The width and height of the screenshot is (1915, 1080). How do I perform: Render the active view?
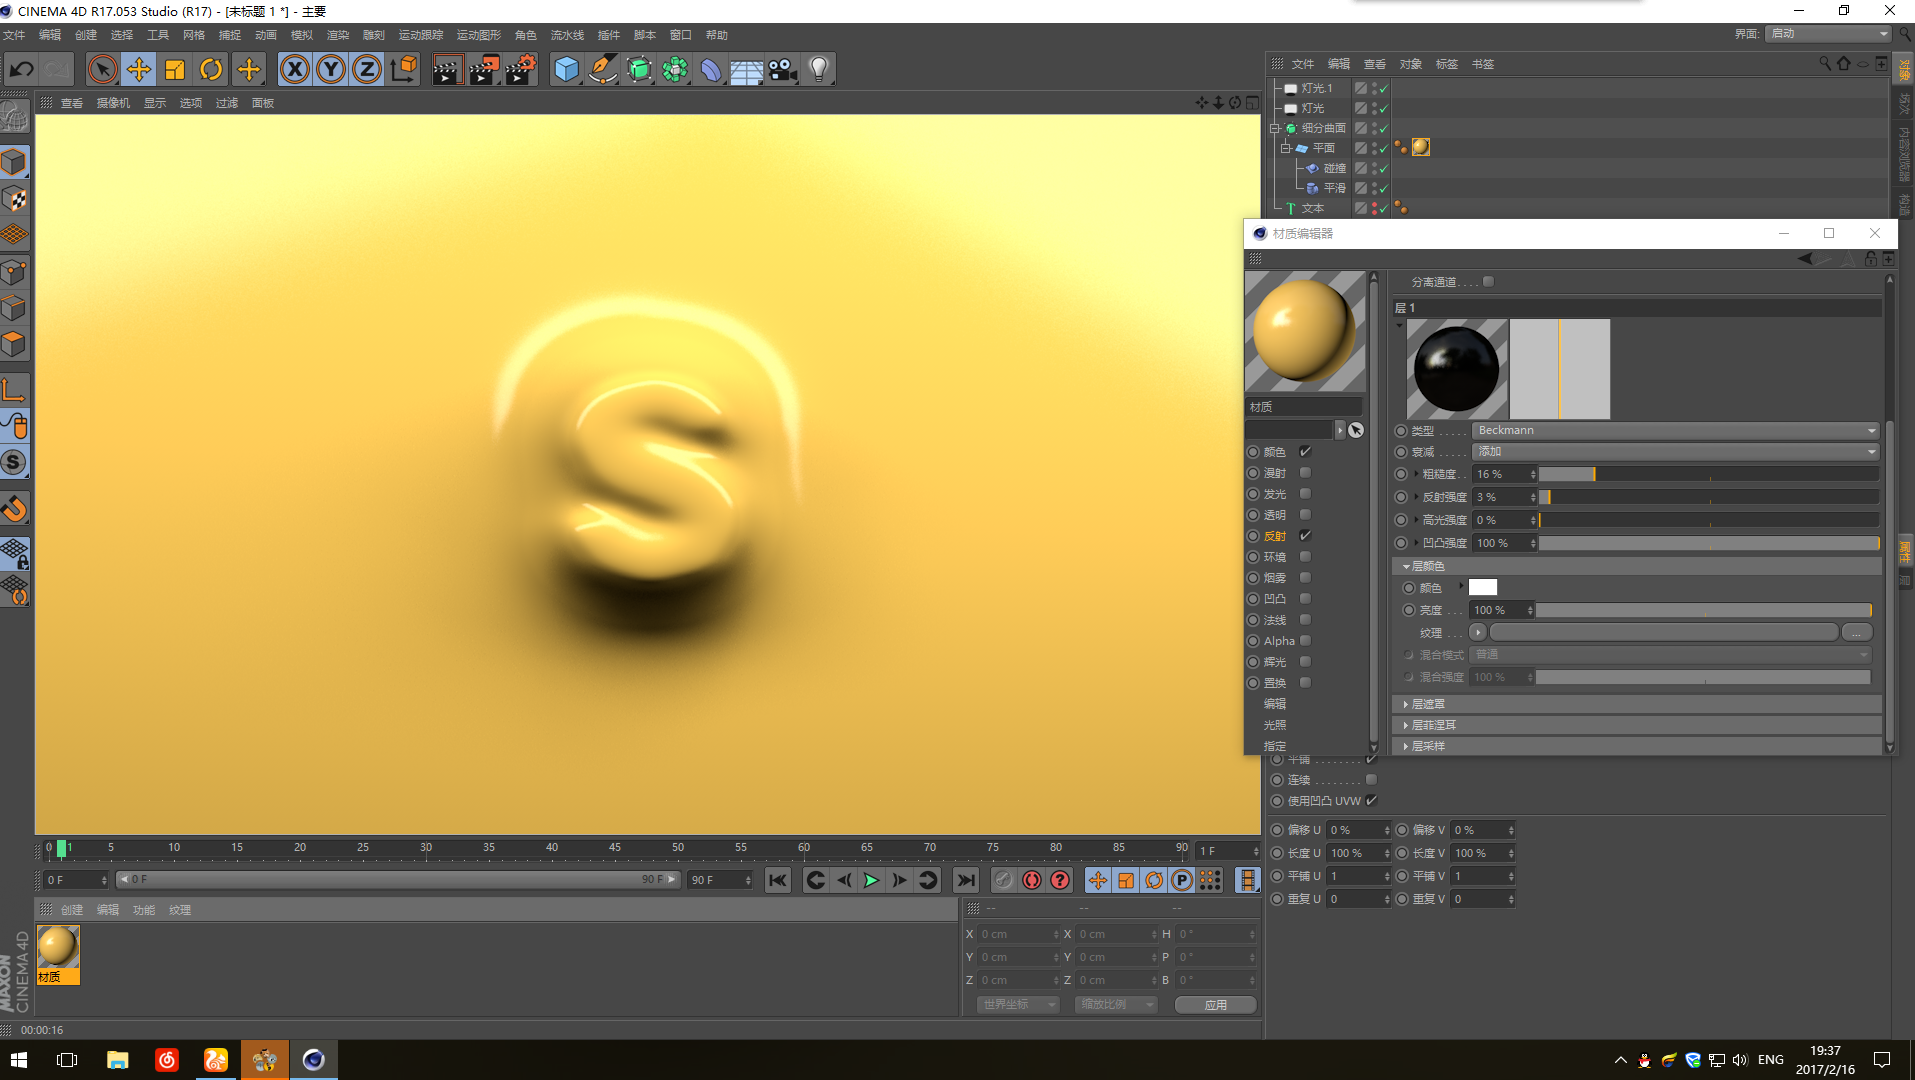coord(446,69)
